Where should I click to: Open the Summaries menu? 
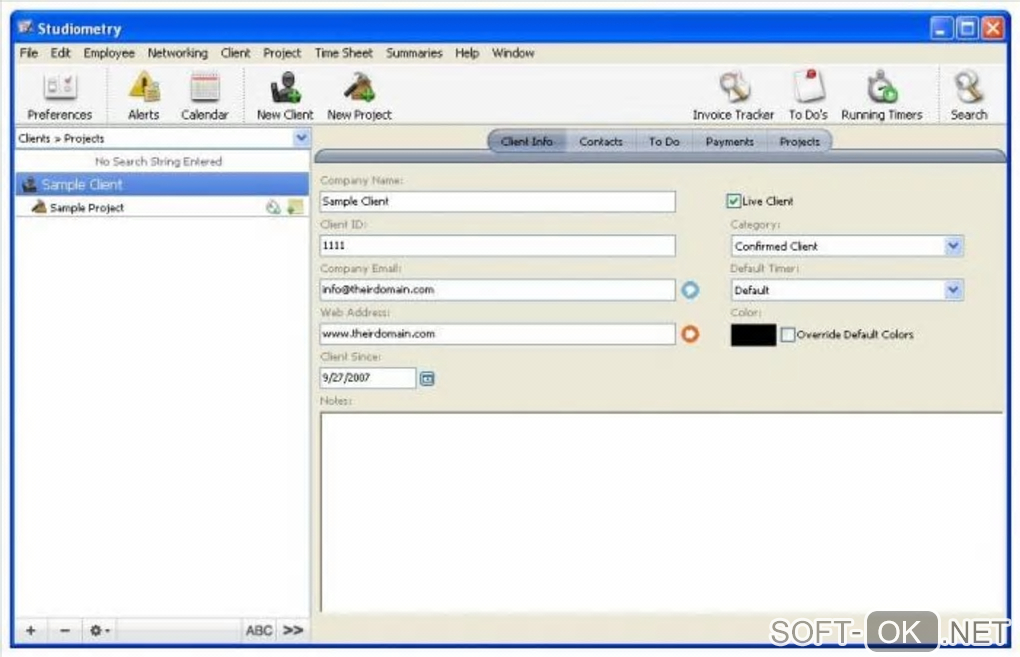[x=414, y=53]
